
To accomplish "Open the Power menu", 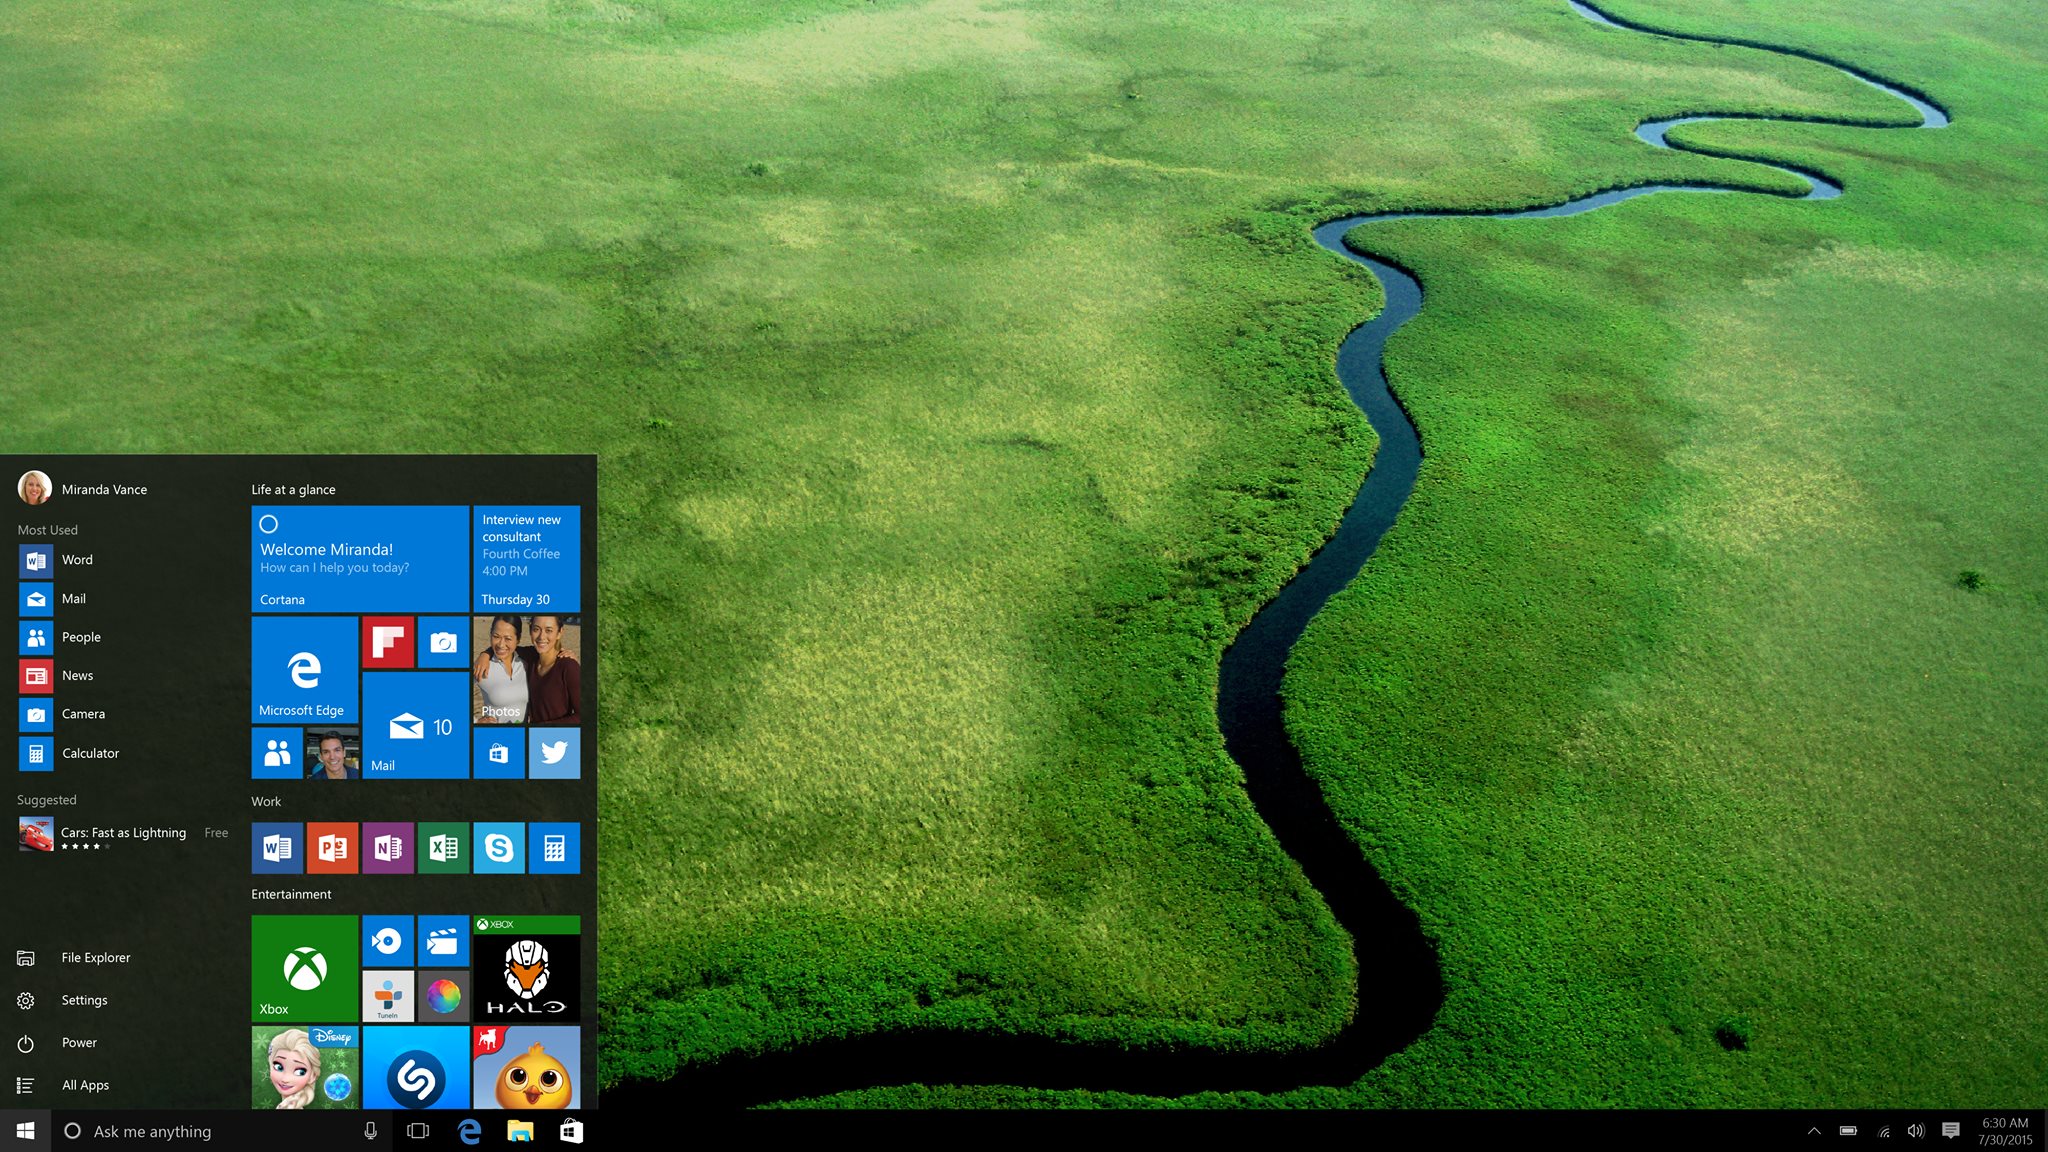I will (x=78, y=1042).
